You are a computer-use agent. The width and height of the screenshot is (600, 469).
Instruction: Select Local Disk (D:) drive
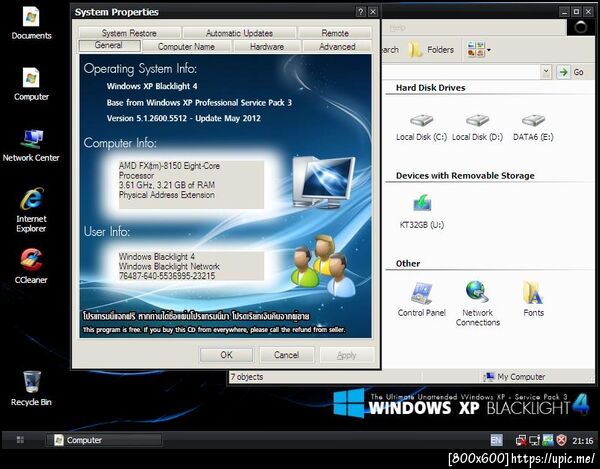(477, 127)
